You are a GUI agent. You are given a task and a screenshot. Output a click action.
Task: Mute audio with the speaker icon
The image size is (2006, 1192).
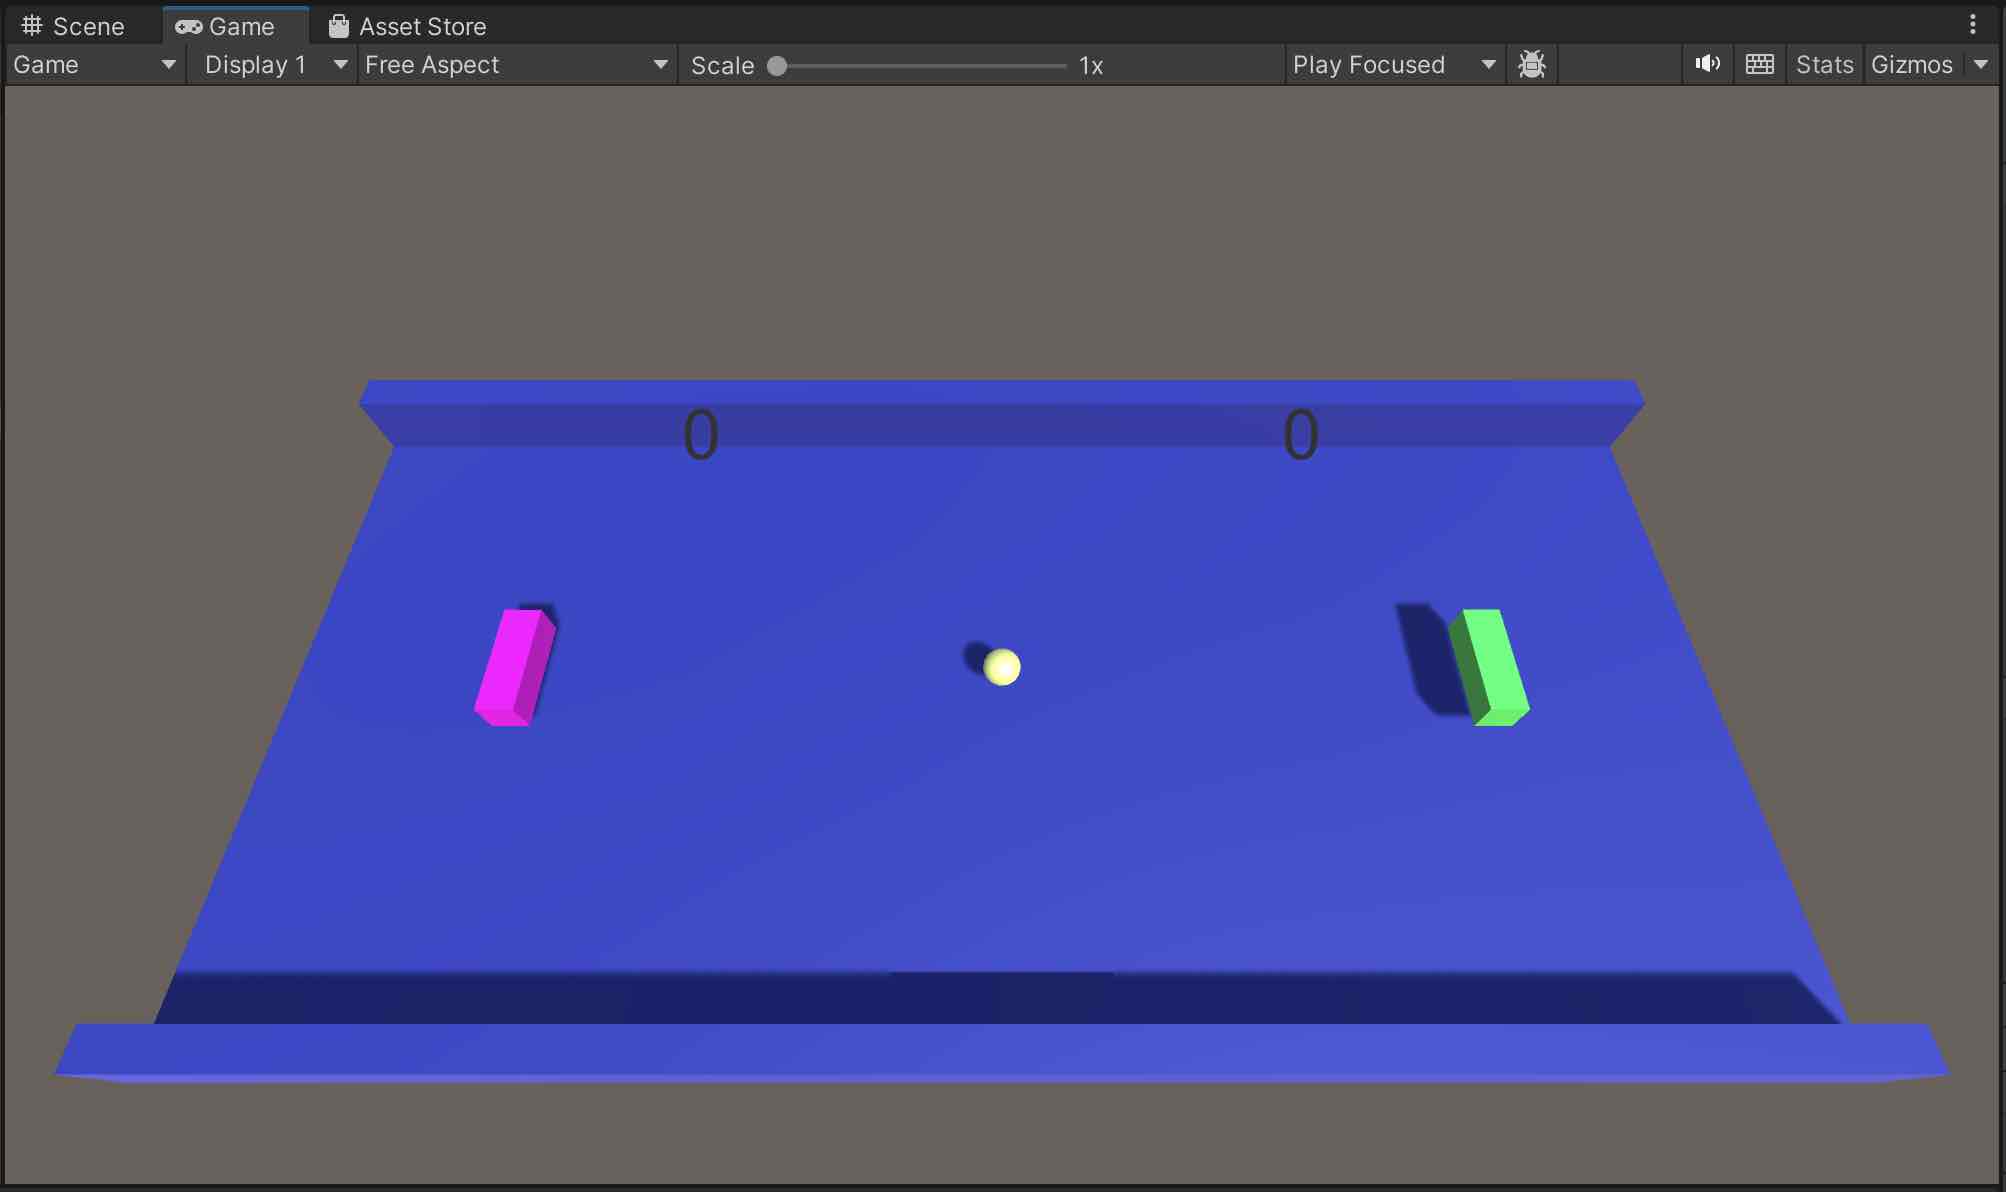[x=1707, y=65]
